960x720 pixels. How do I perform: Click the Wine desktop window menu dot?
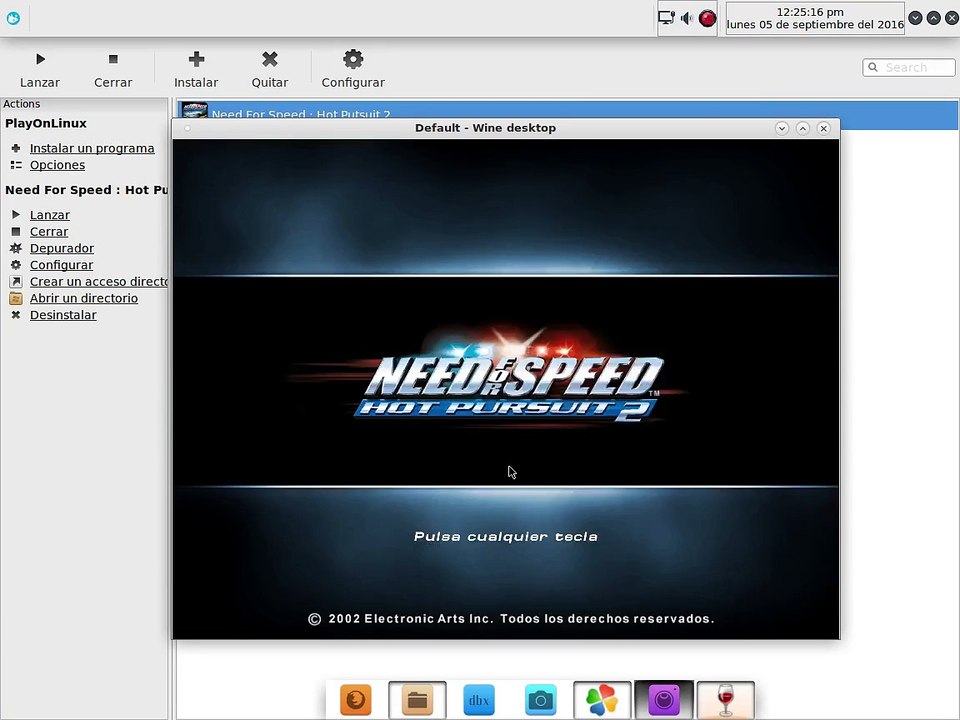click(187, 128)
